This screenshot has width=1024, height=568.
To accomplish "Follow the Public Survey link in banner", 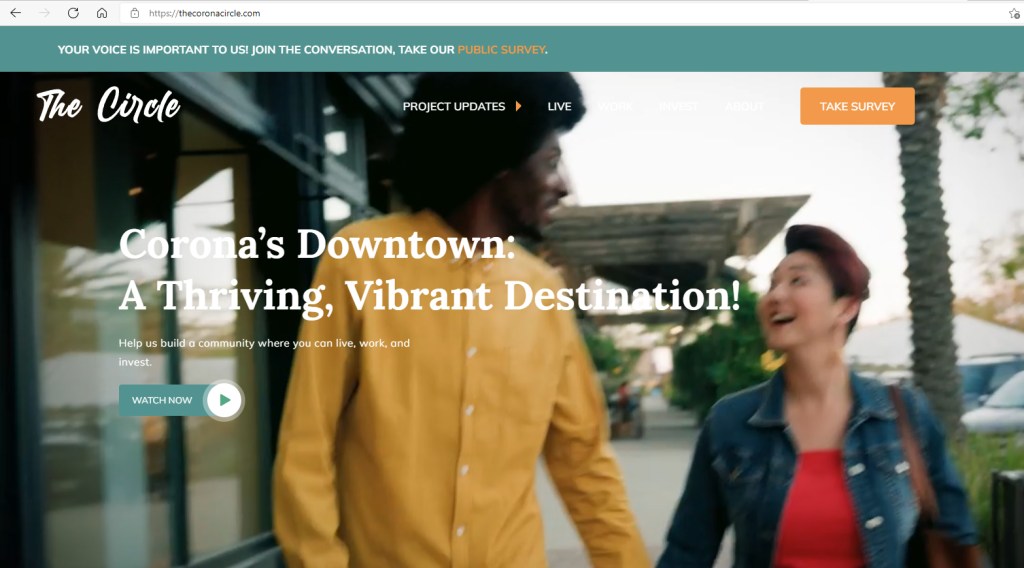I will [501, 49].
